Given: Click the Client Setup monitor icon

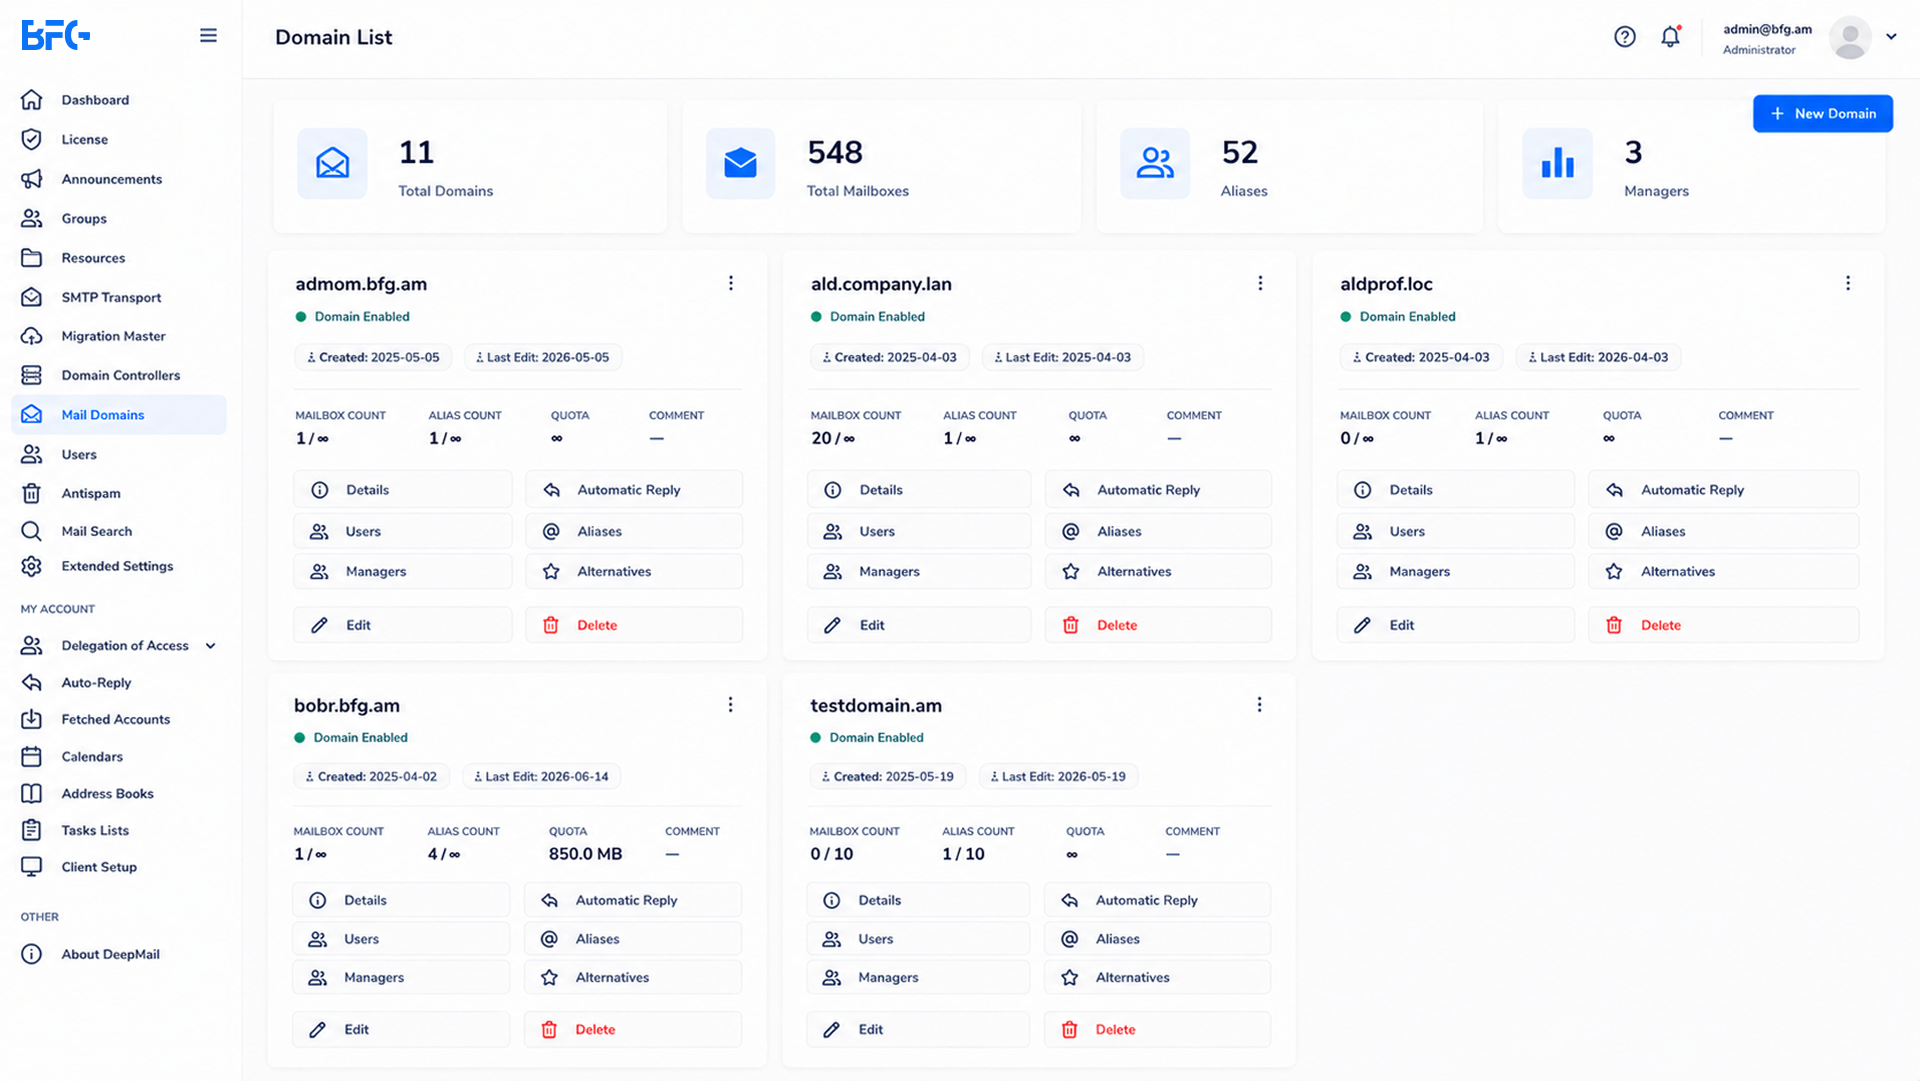Looking at the screenshot, I should coord(32,867).
